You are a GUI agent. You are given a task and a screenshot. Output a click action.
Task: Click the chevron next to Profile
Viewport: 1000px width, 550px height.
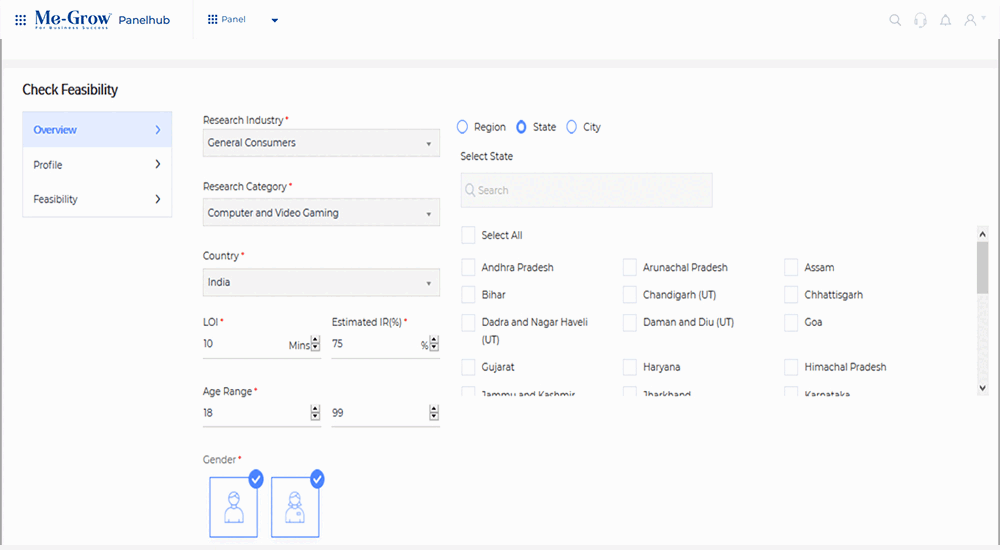158,164
